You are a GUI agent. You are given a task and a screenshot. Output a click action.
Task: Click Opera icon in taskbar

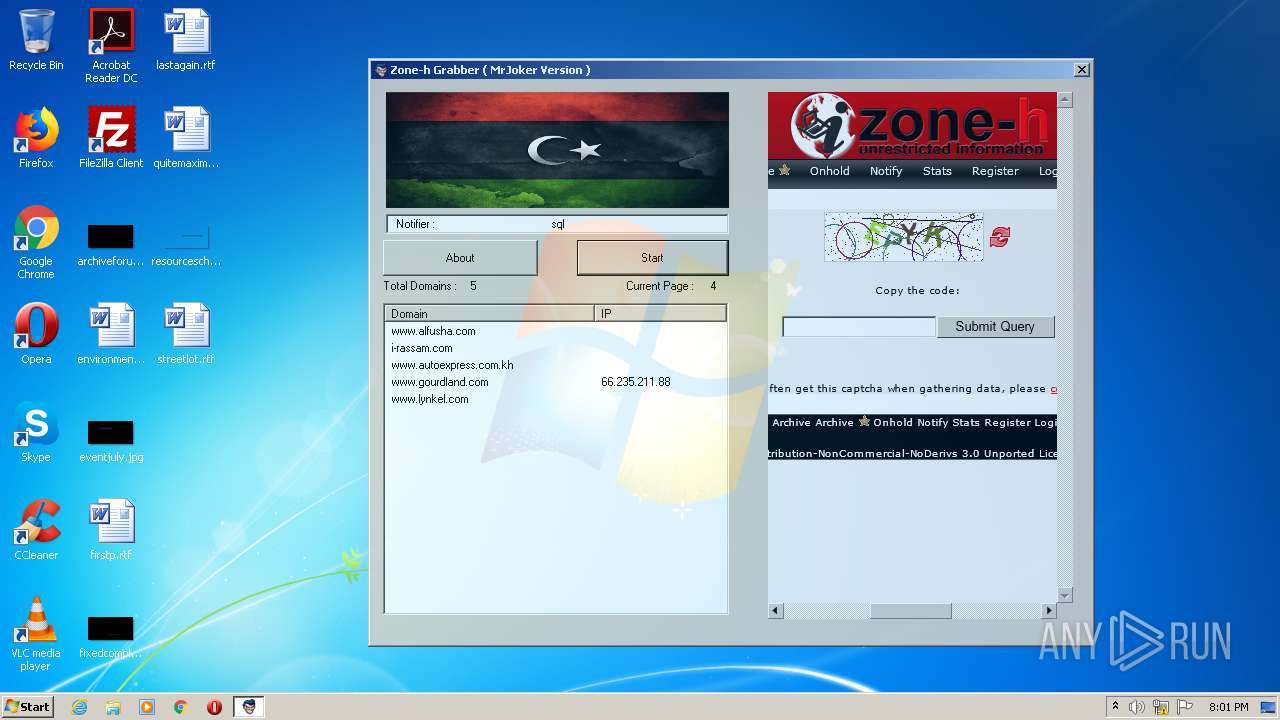pos(214,707)
